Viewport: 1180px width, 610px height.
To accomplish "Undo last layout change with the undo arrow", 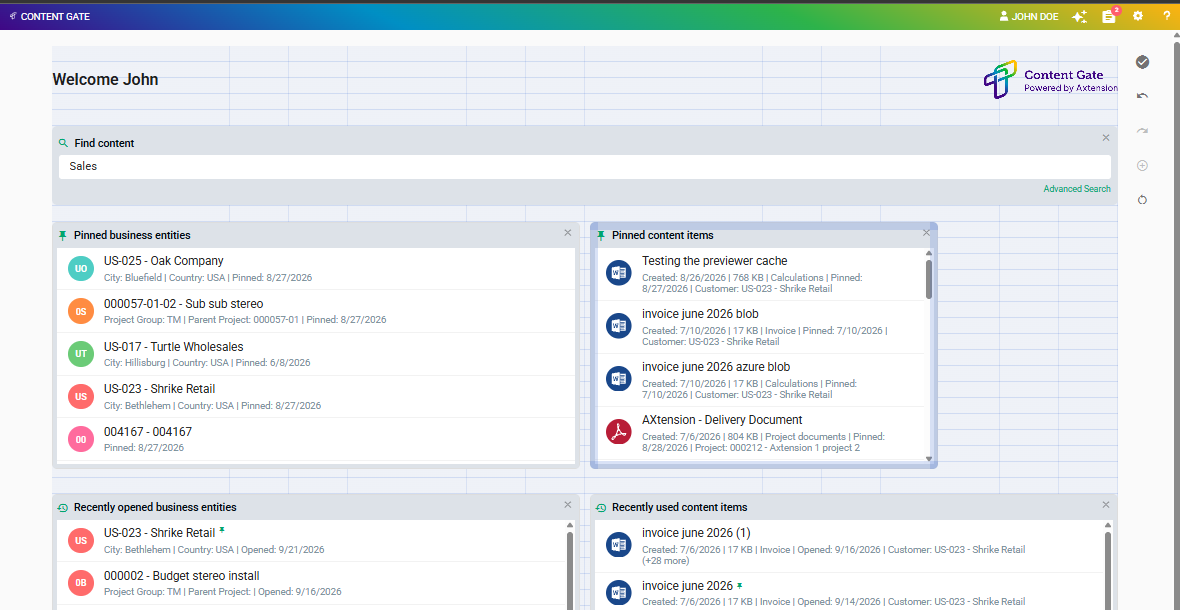I will [x=1142, y=96].
